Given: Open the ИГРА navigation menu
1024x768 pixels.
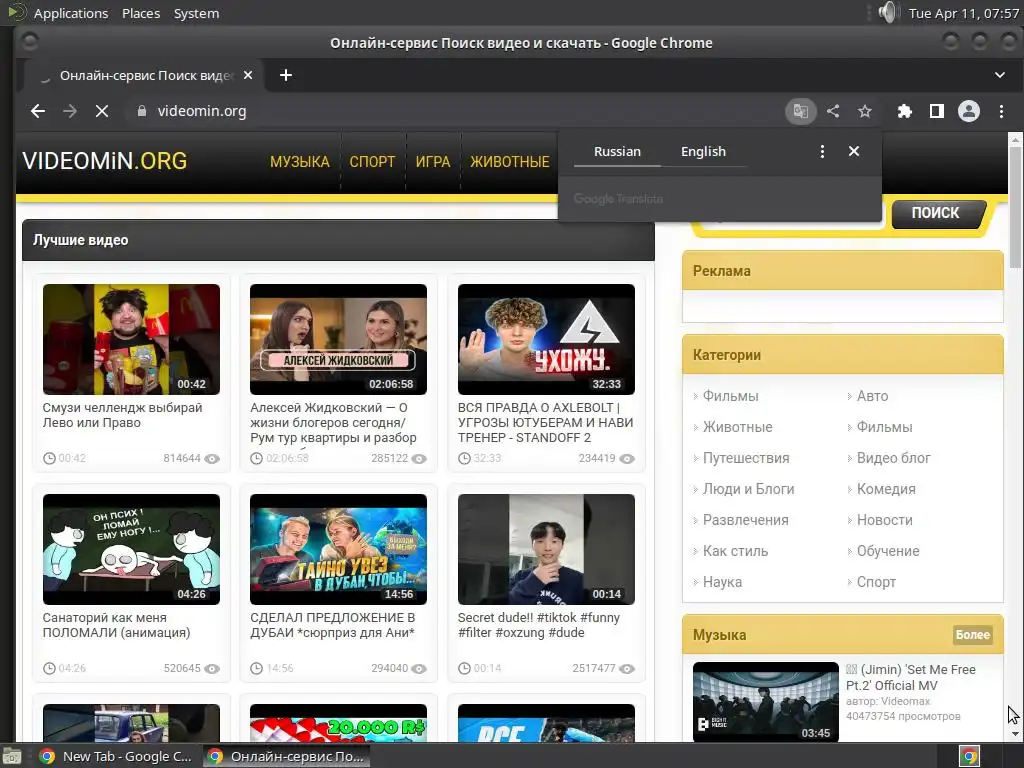Looking at the screenshot, I should click(433, 162).
